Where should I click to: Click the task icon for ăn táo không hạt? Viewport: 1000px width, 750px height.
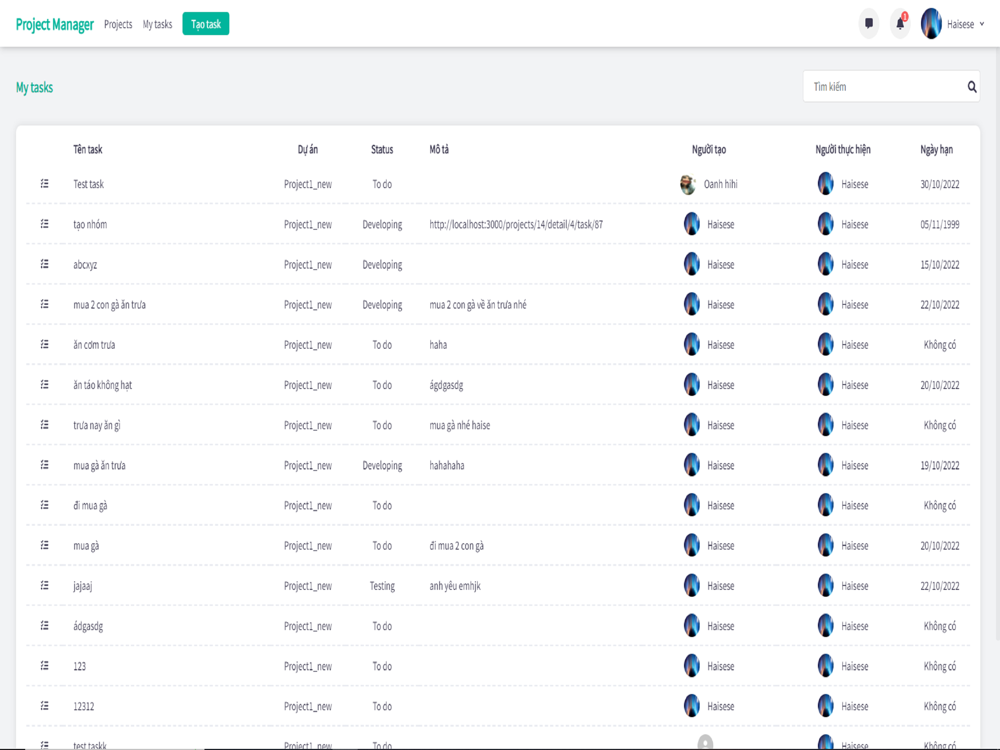(45, 385)
